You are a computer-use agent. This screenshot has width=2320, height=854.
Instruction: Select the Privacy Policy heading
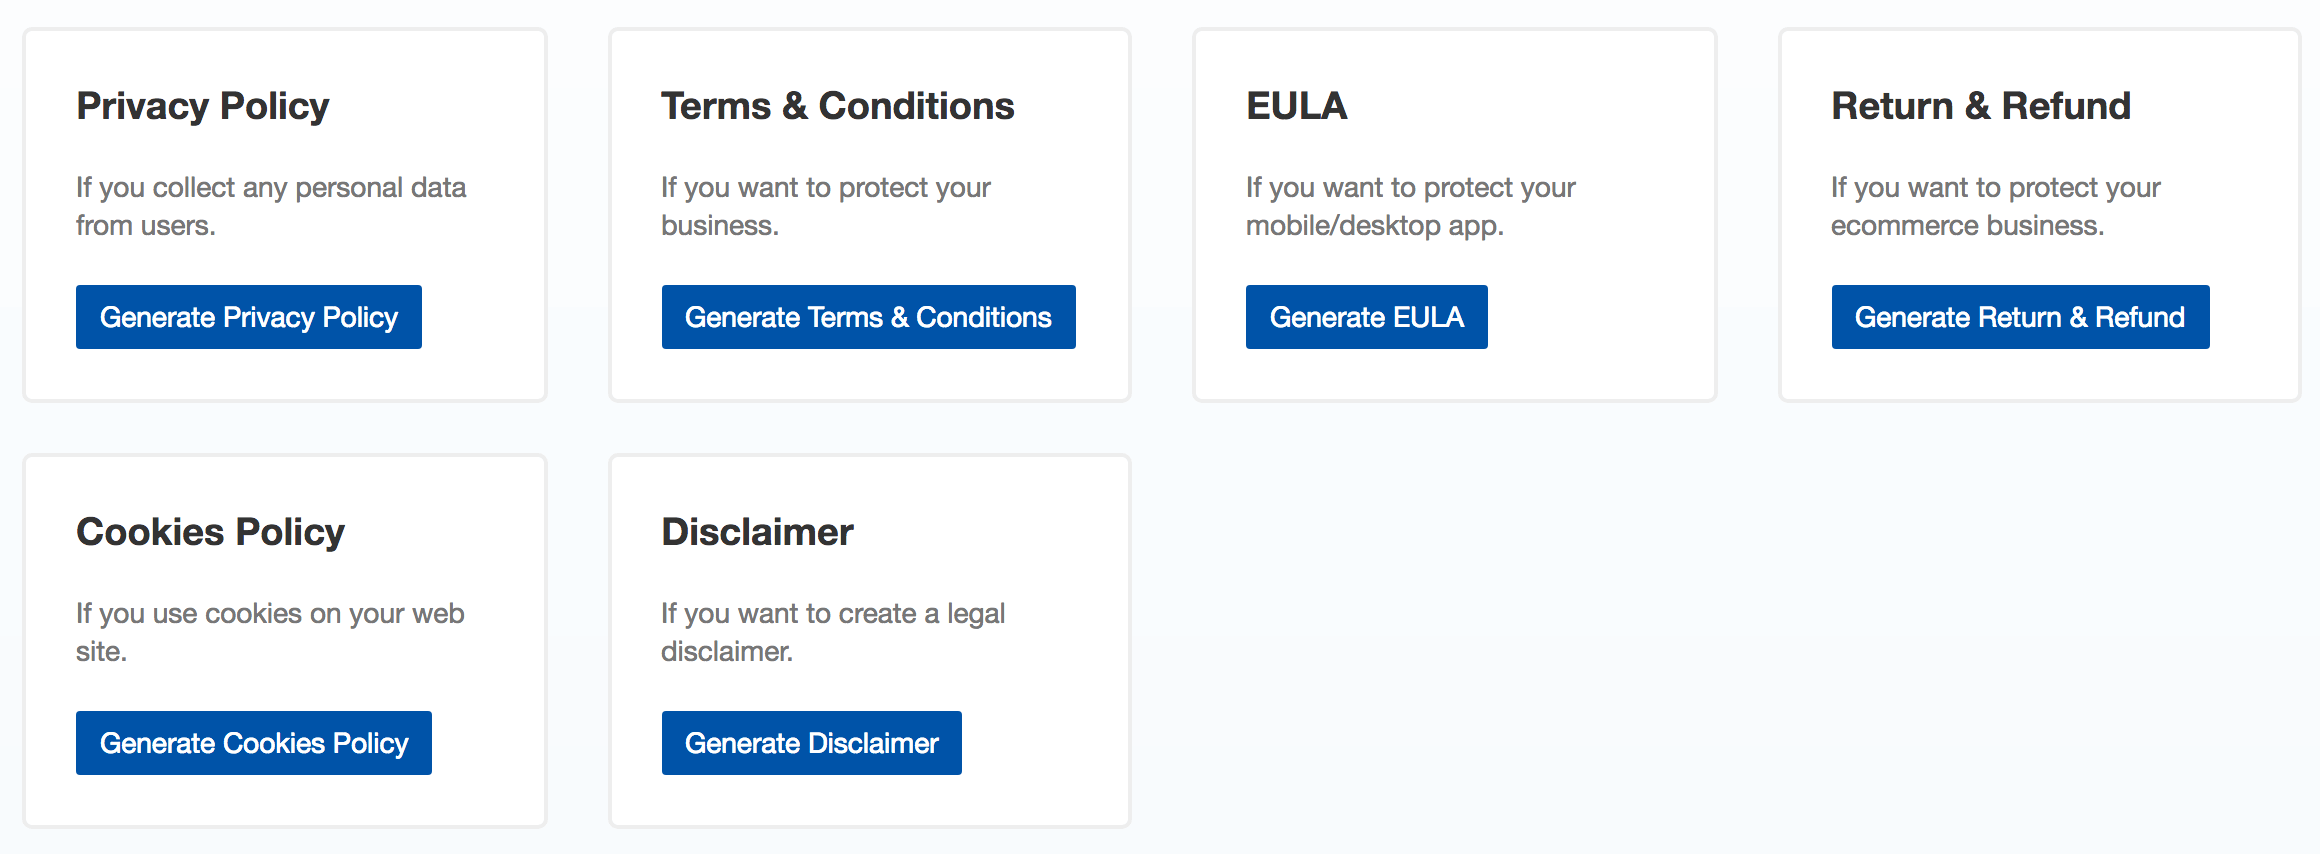[x=202, y=106]
